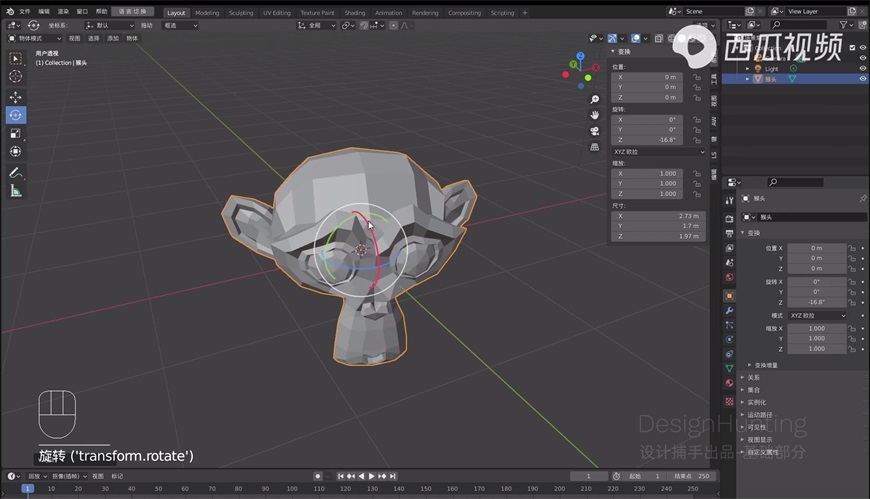Select the Cursor tool
Image resolution: width=870 pixels, height=499 pixels.
16,76
